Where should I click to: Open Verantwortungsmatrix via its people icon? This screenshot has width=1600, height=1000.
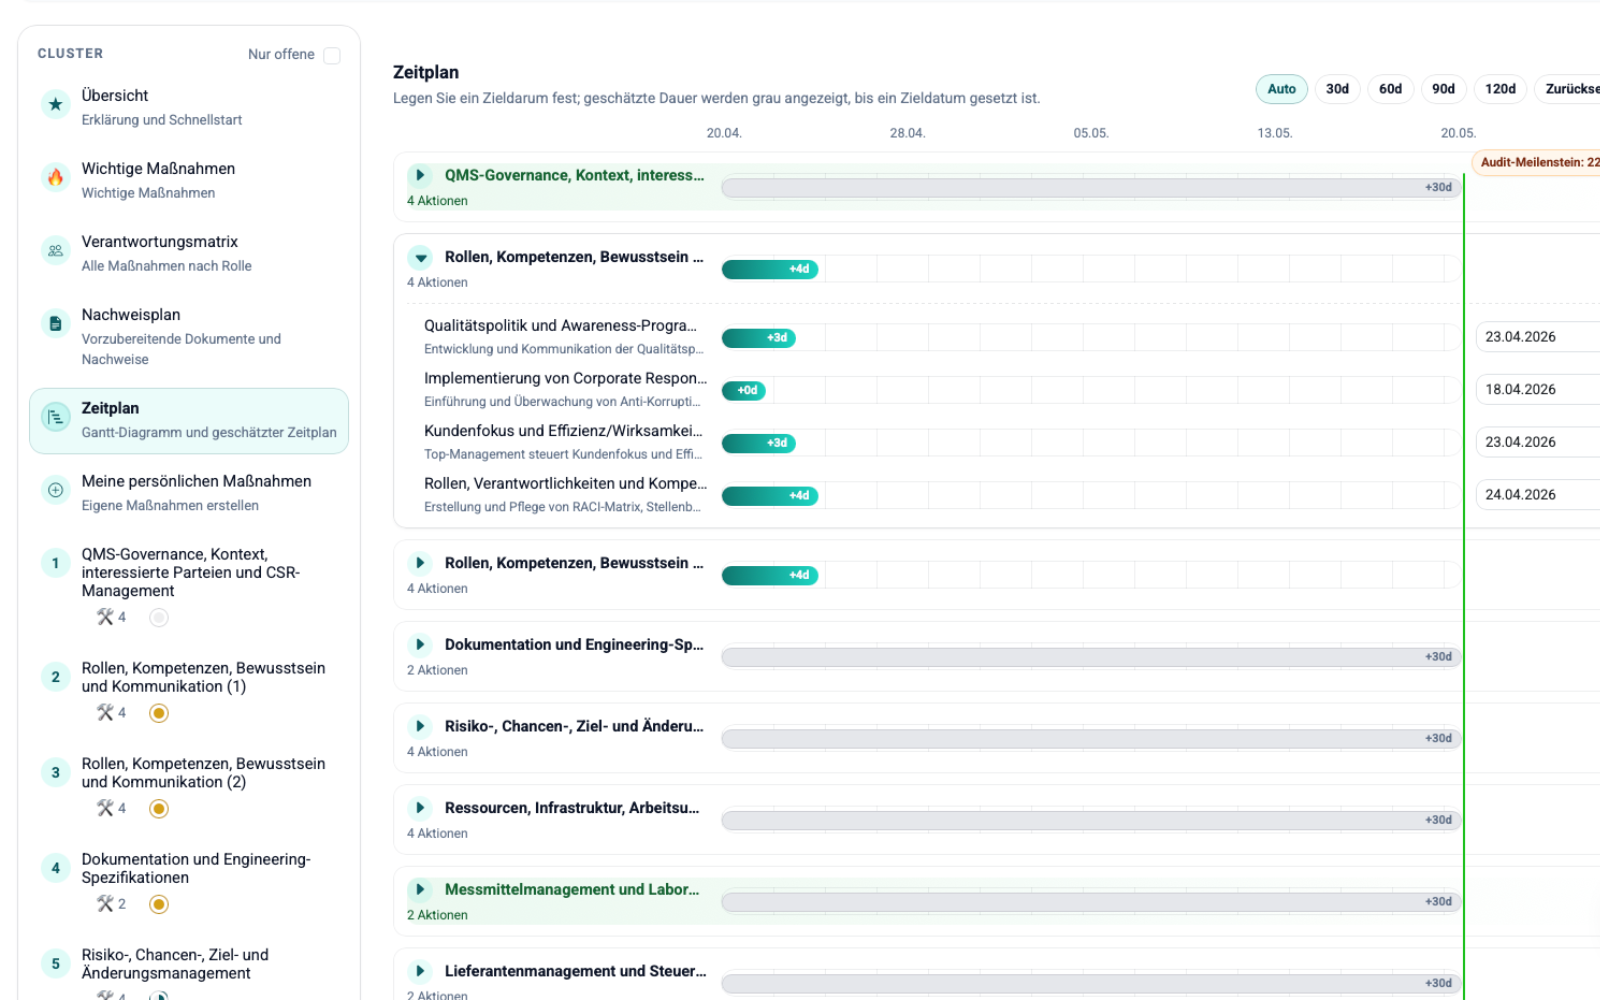click(56, 251)
